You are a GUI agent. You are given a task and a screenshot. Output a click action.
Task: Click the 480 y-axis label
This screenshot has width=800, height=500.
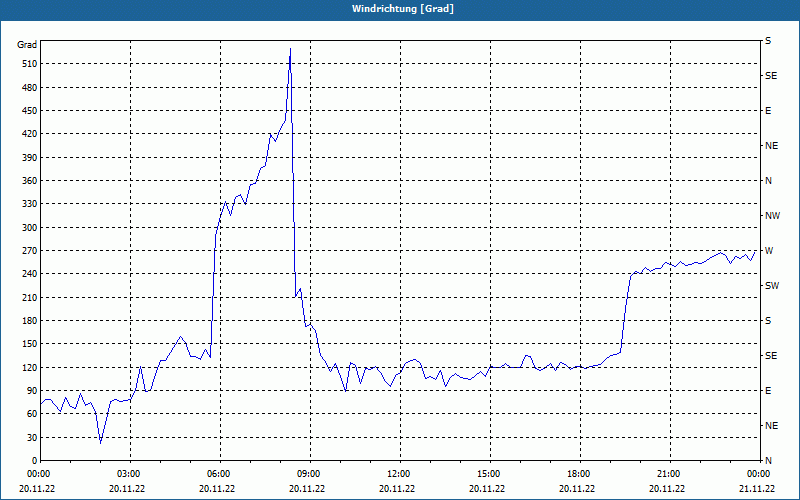click(29, 88)
